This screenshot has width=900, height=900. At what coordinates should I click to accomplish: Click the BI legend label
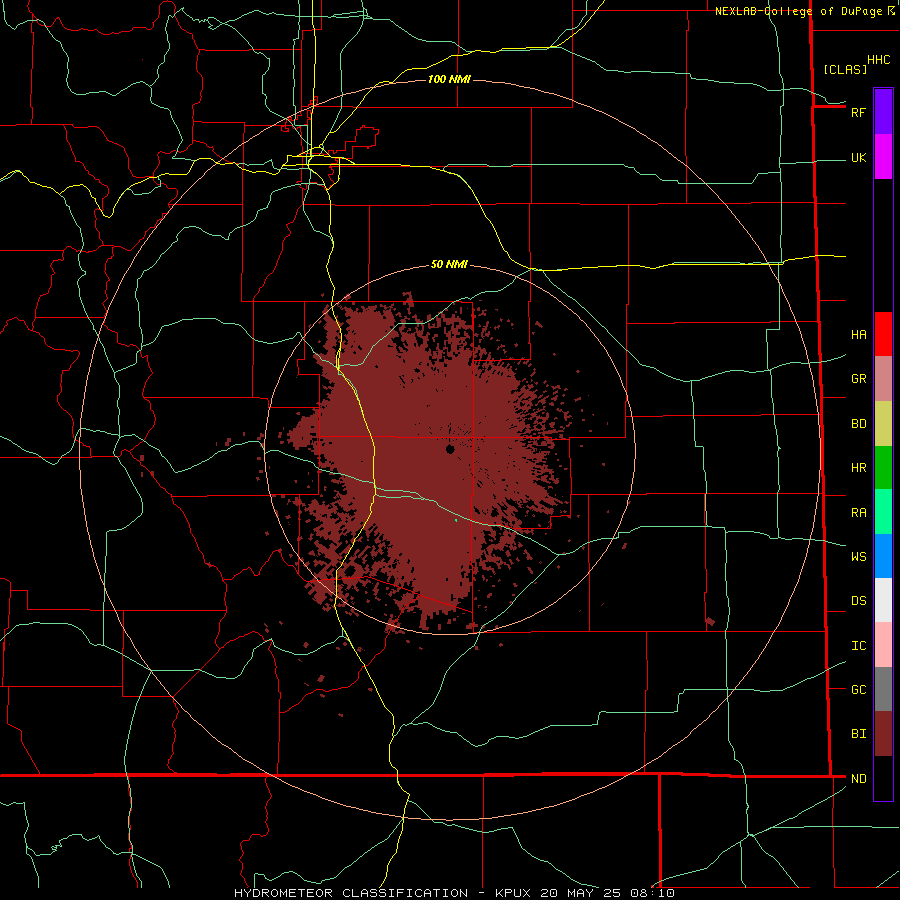858,734
